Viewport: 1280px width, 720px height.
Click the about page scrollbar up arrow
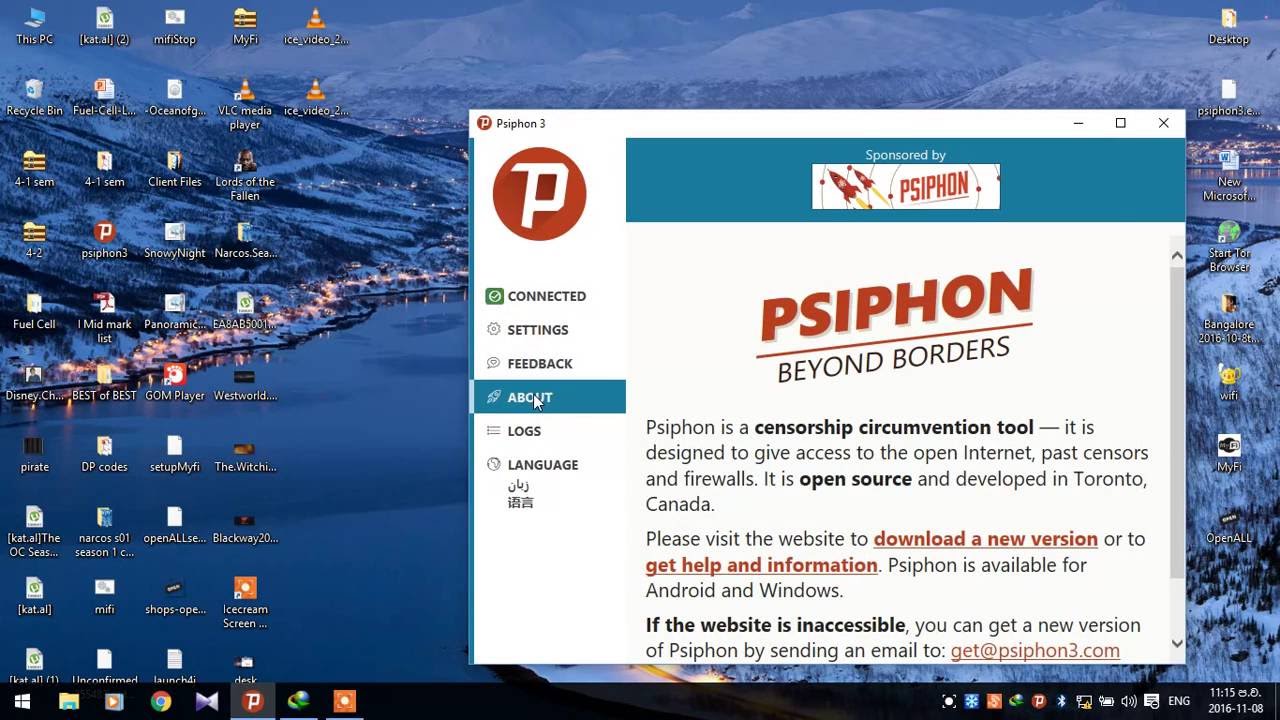click(x=1177, y=256)
